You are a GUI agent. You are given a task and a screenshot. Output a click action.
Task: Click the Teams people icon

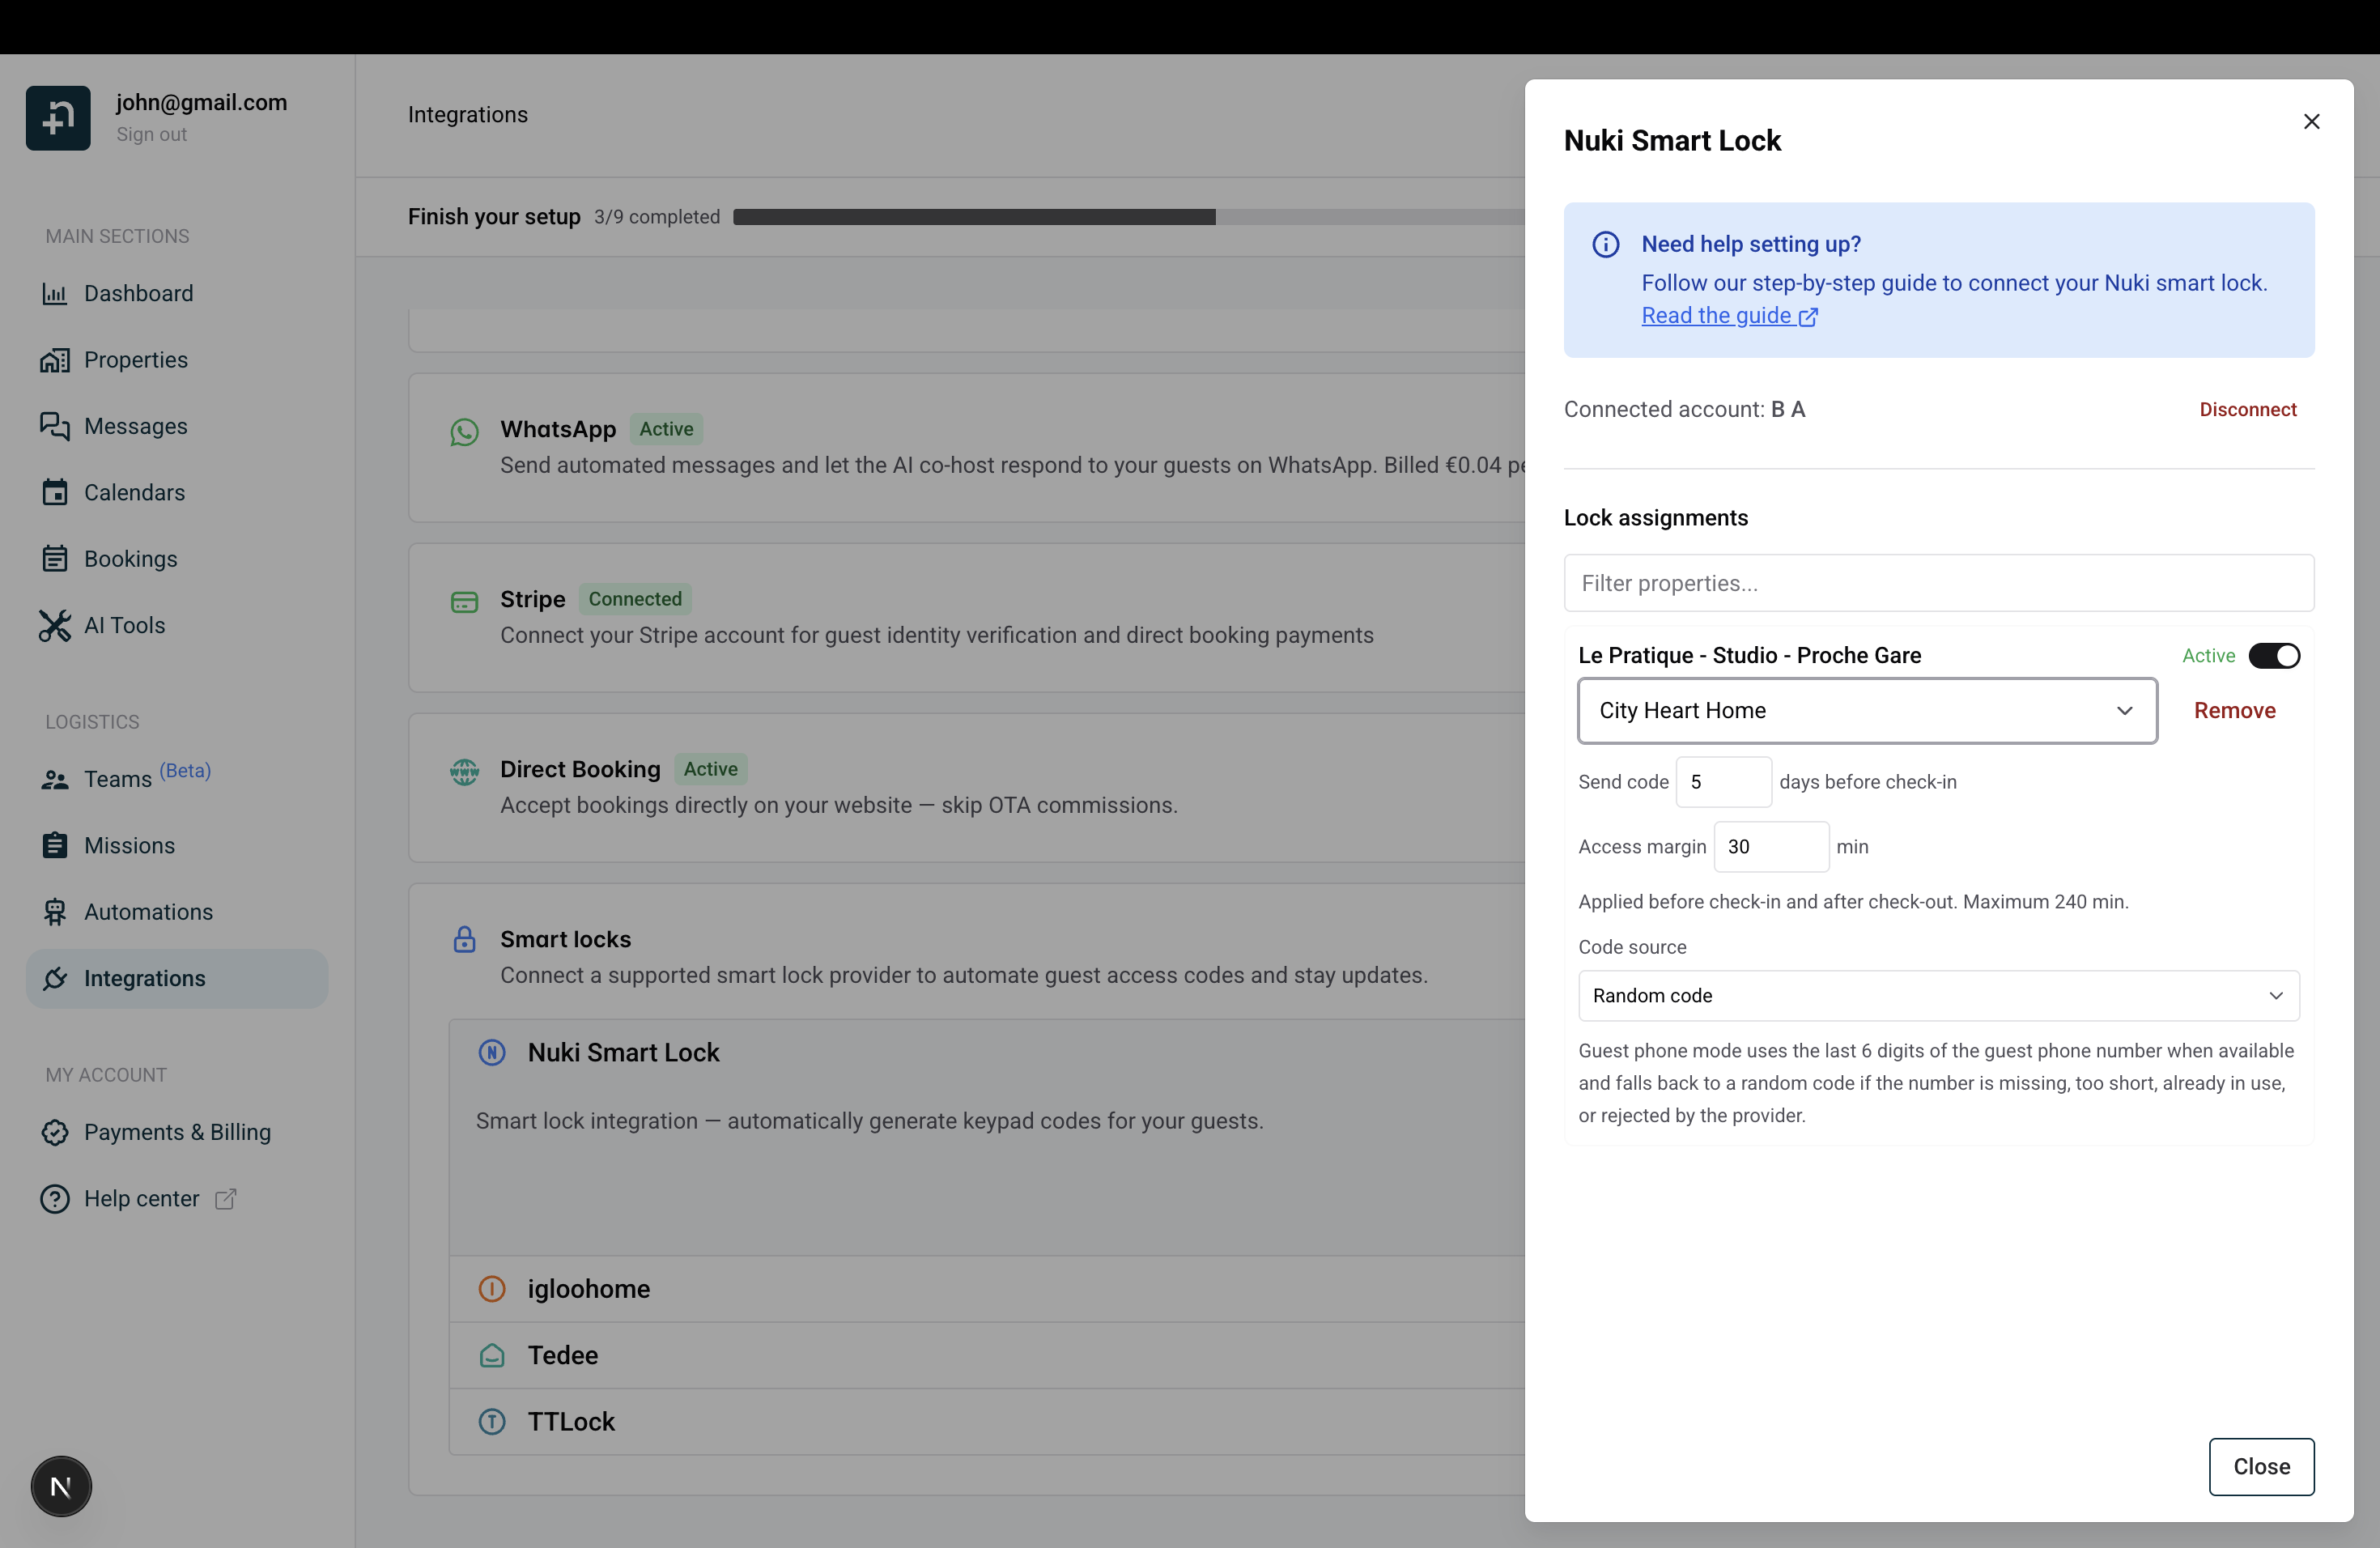(x=55, y=780)
